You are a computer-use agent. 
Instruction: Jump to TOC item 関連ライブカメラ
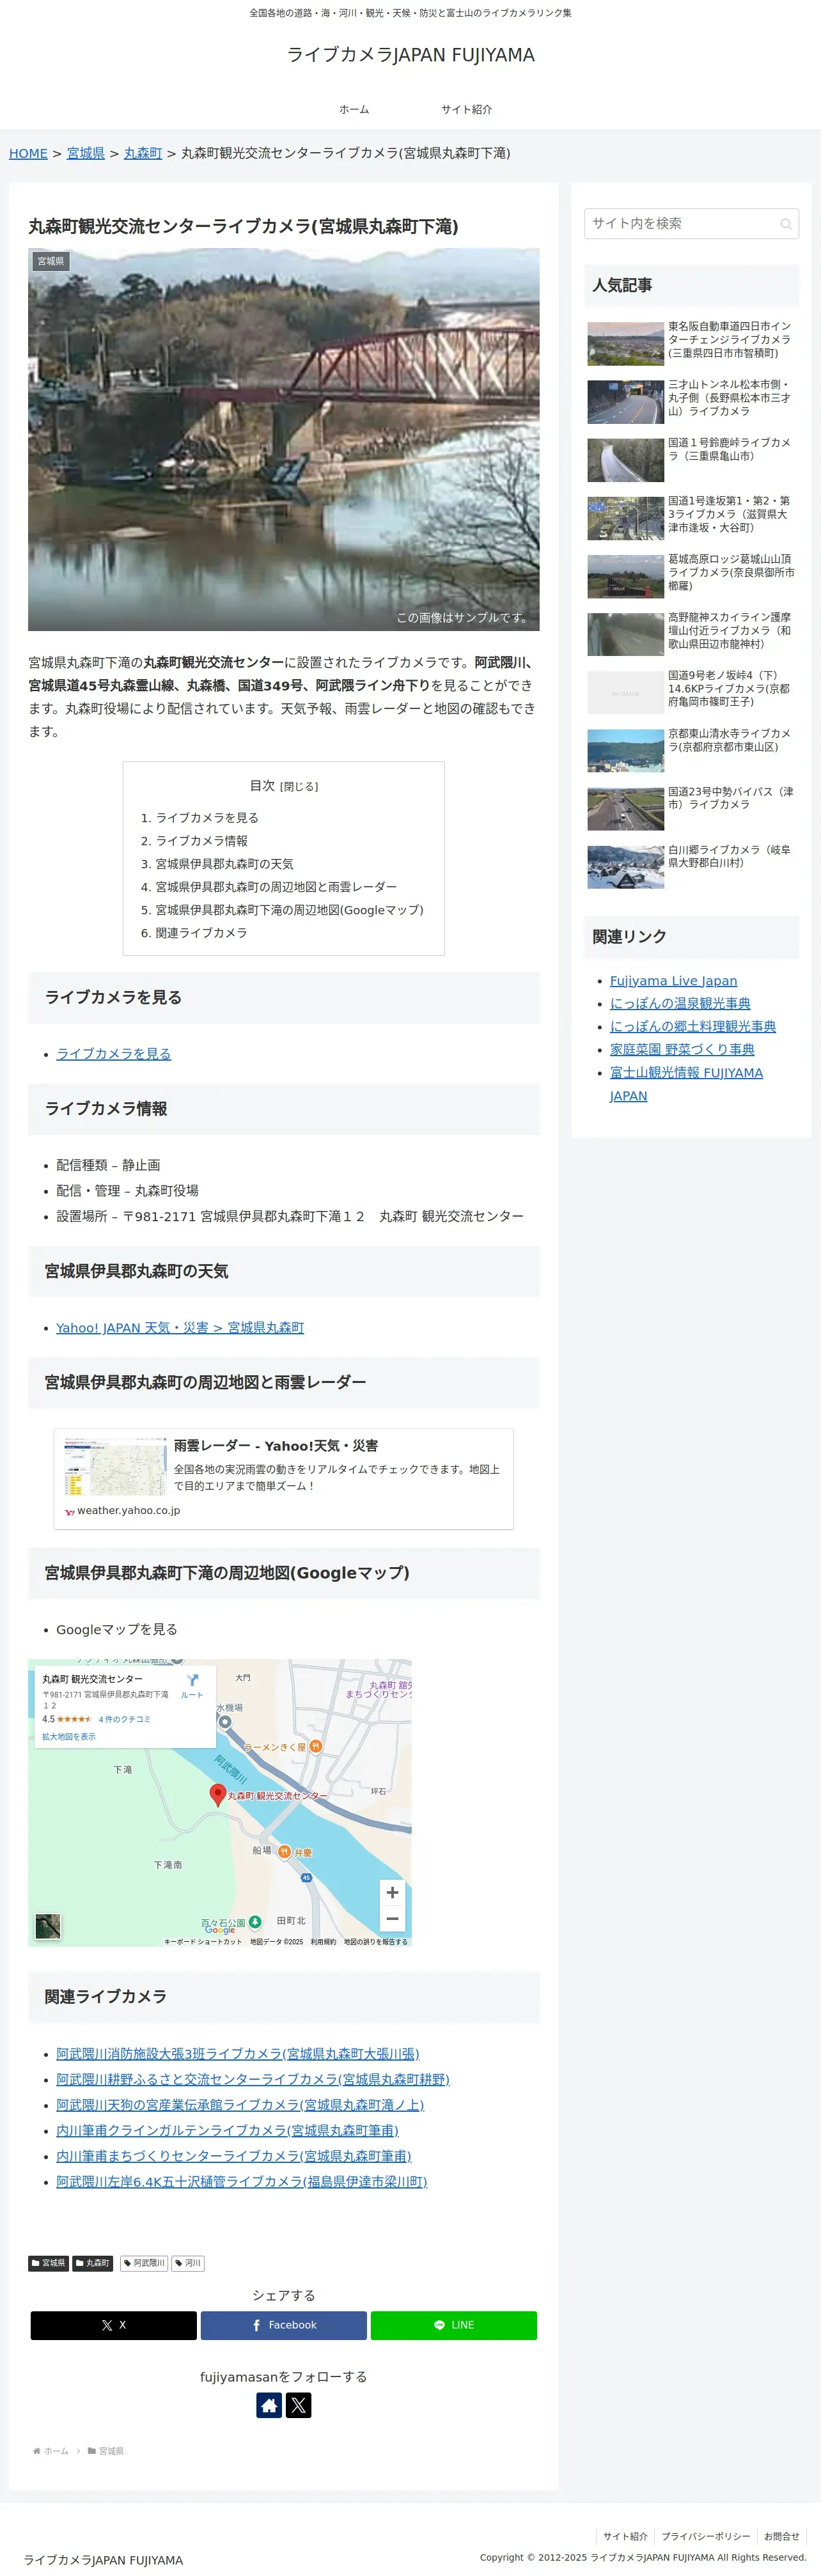[201, 933]
